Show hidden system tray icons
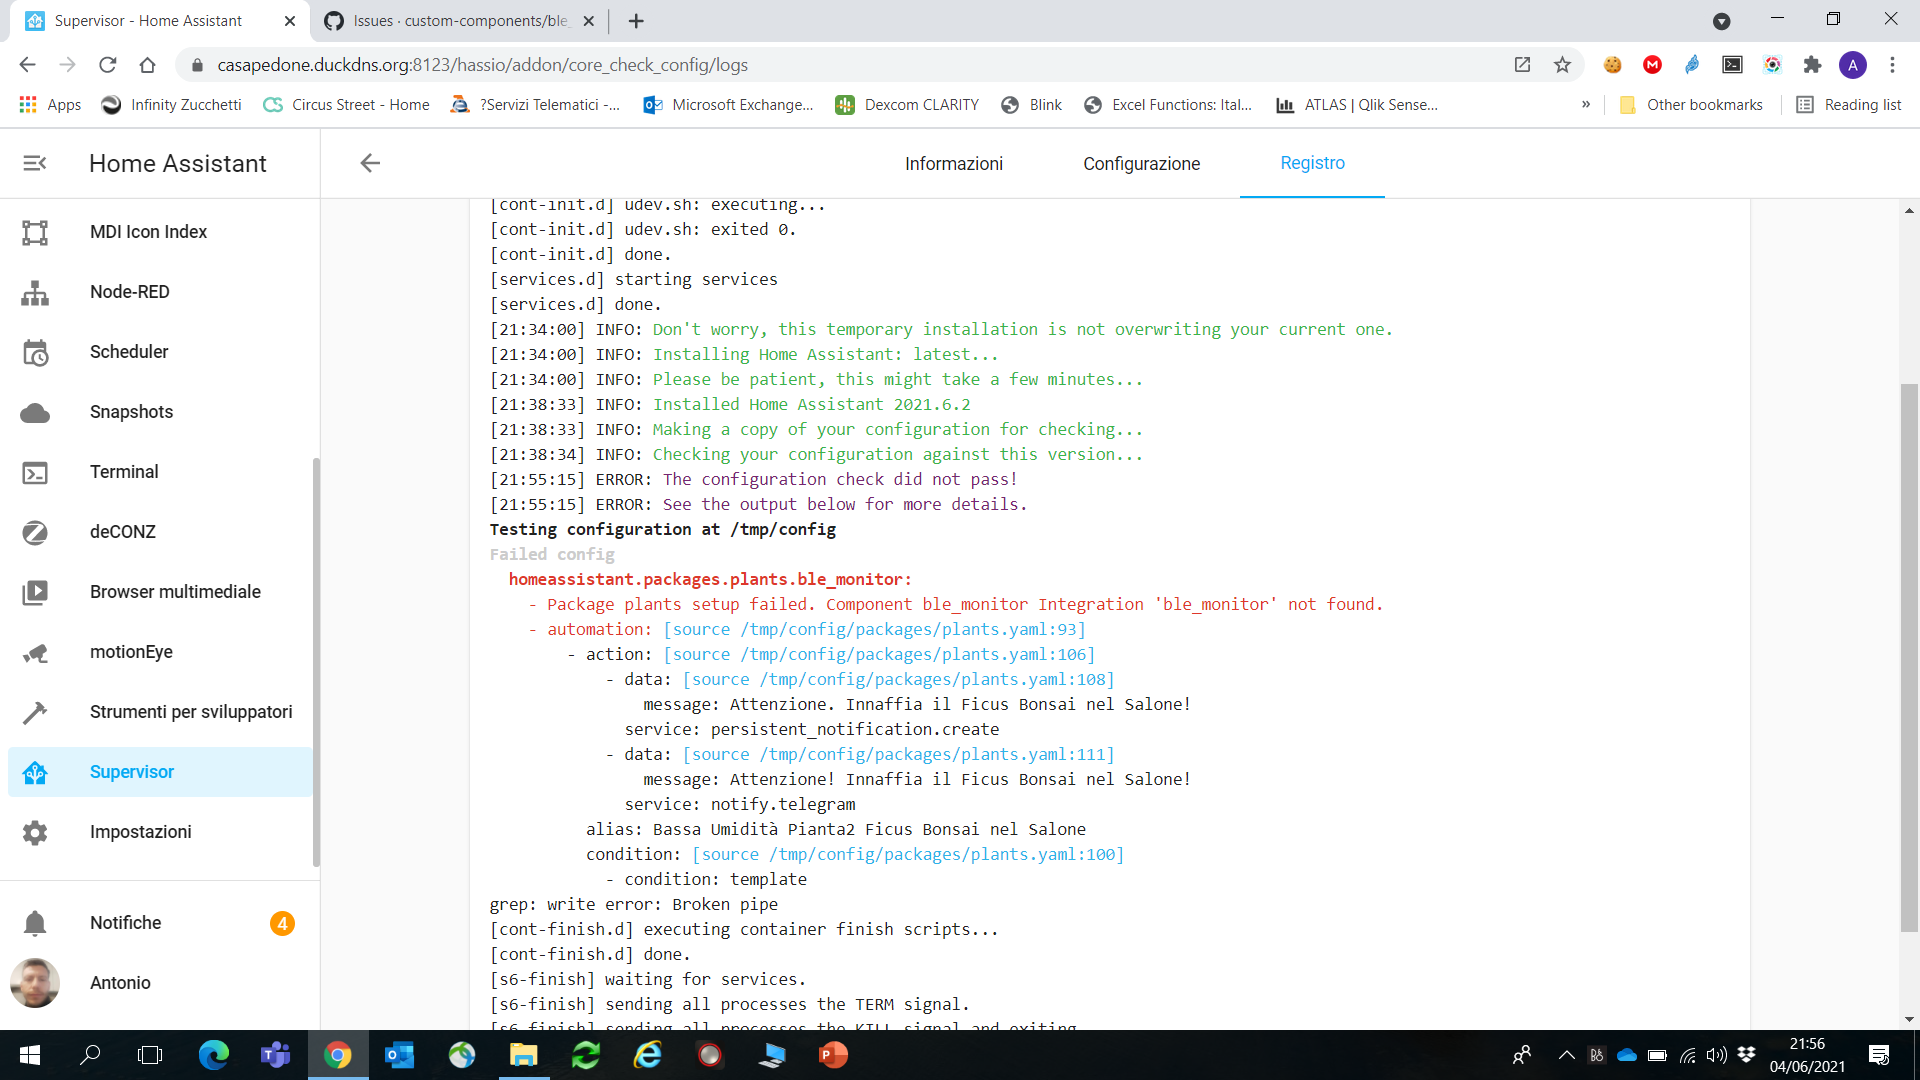Screen dimensions: 1920x1080 pos(1567,1055)
